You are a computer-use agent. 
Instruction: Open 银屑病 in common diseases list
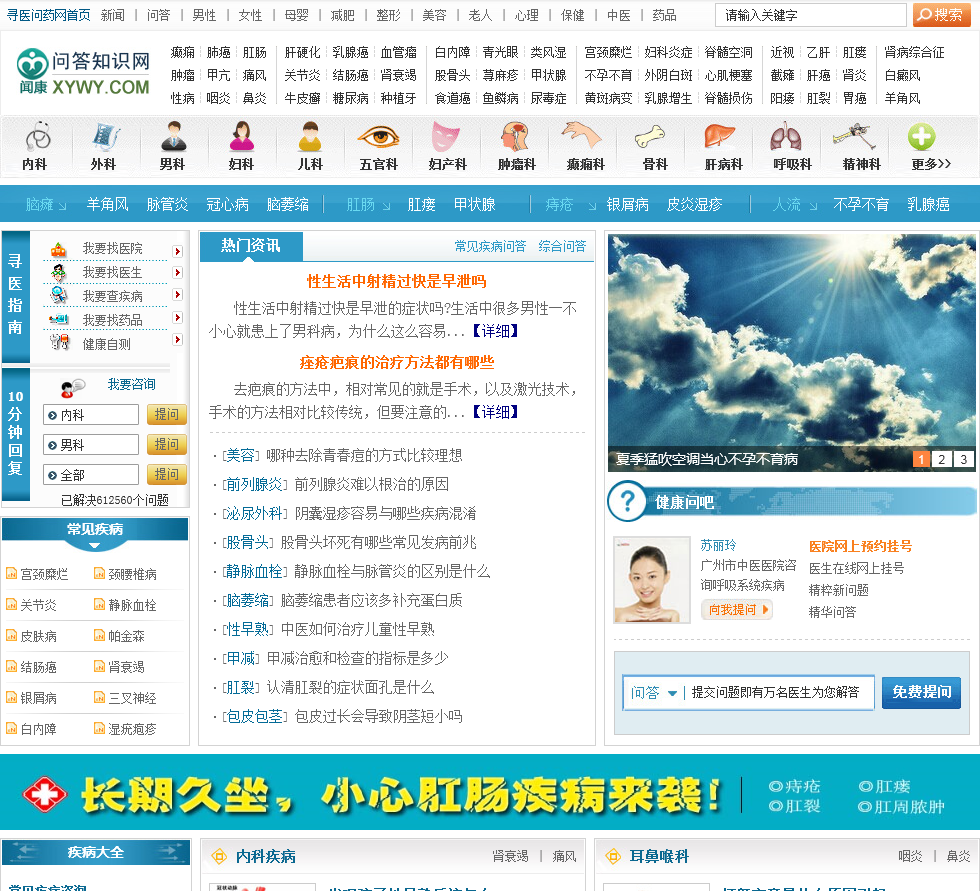point(38,698)
